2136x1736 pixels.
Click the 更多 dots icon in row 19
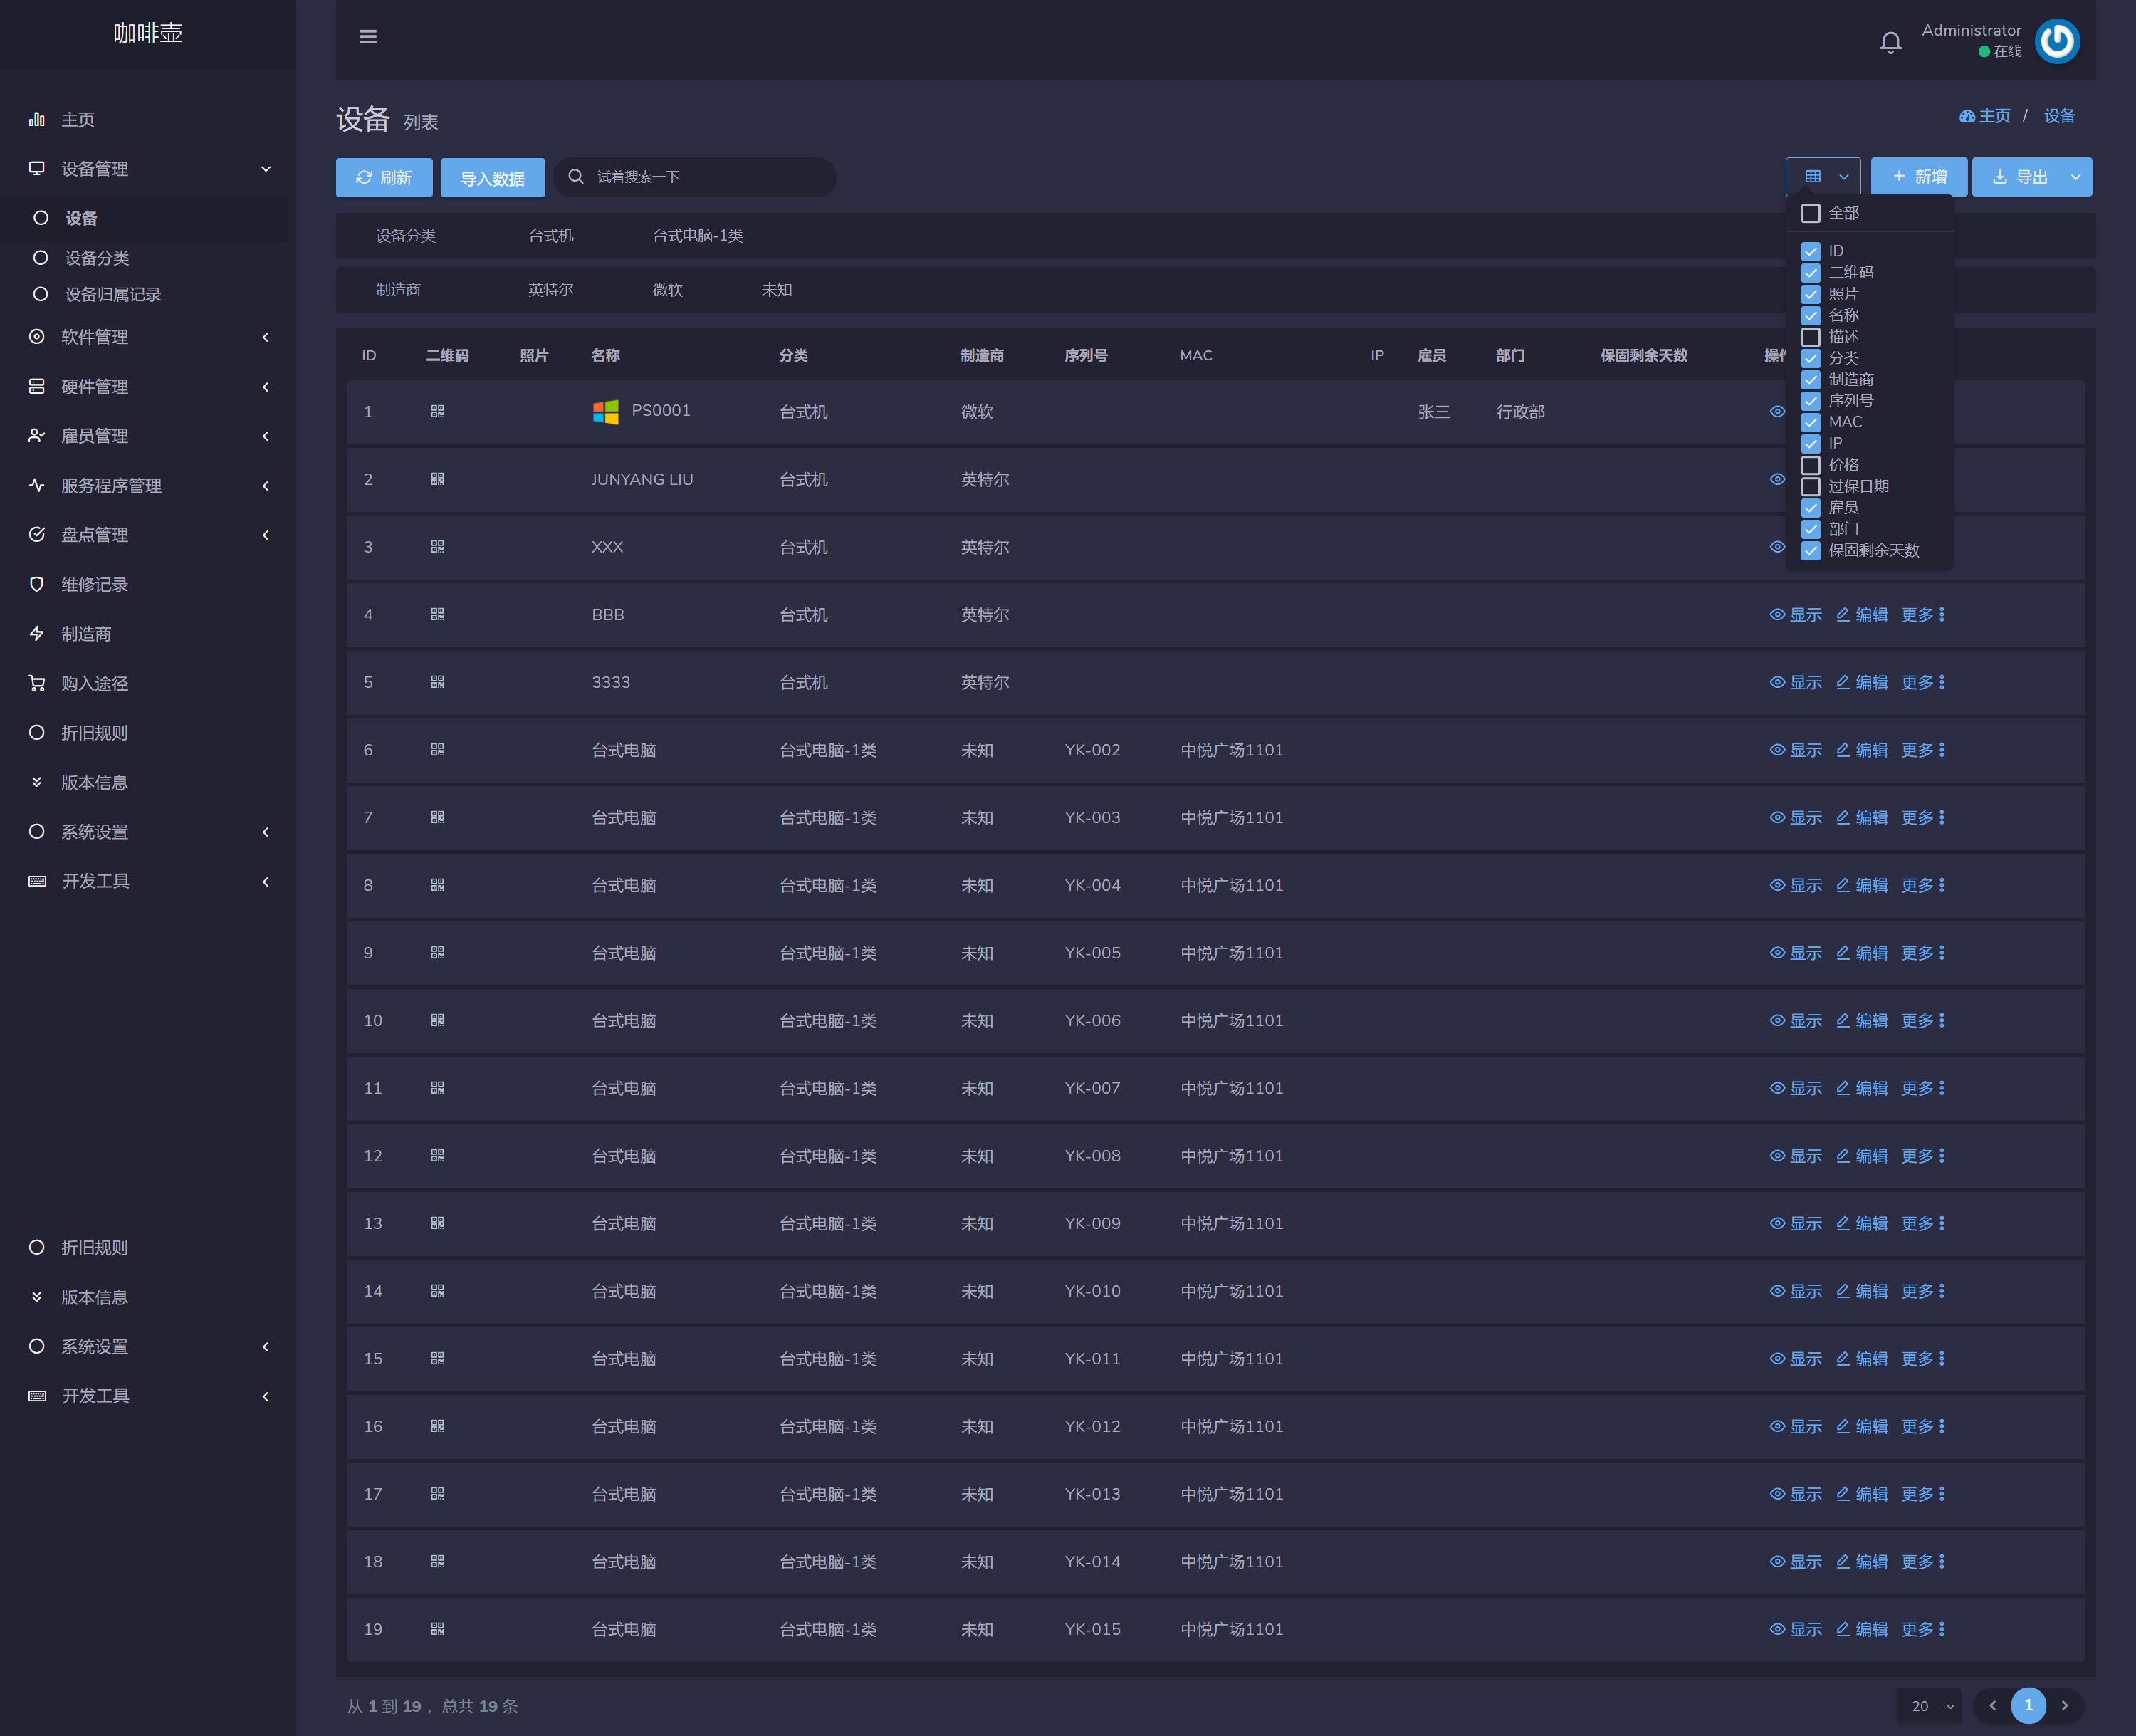coord(1941,1629)
